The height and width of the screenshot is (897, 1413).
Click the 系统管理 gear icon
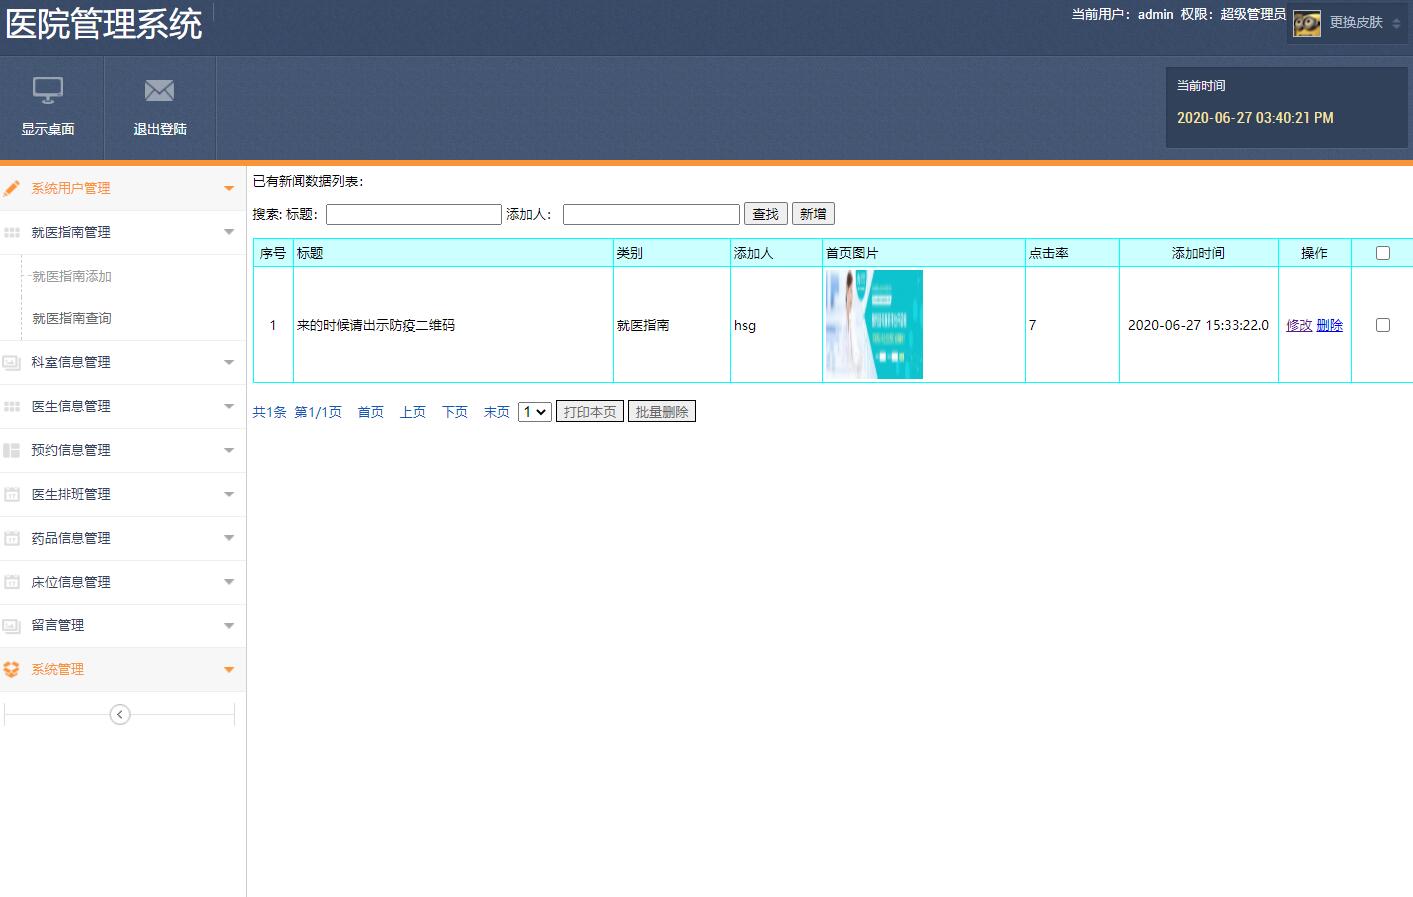tap(12, 670)
